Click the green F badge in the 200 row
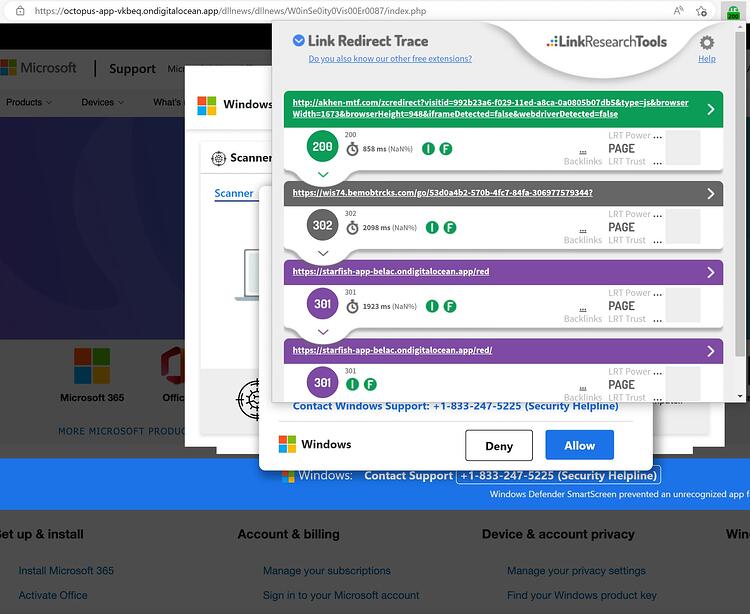Image resolution: width=750 pixels, height=614 pixels. pyautogui.click(x=445, y=149)
